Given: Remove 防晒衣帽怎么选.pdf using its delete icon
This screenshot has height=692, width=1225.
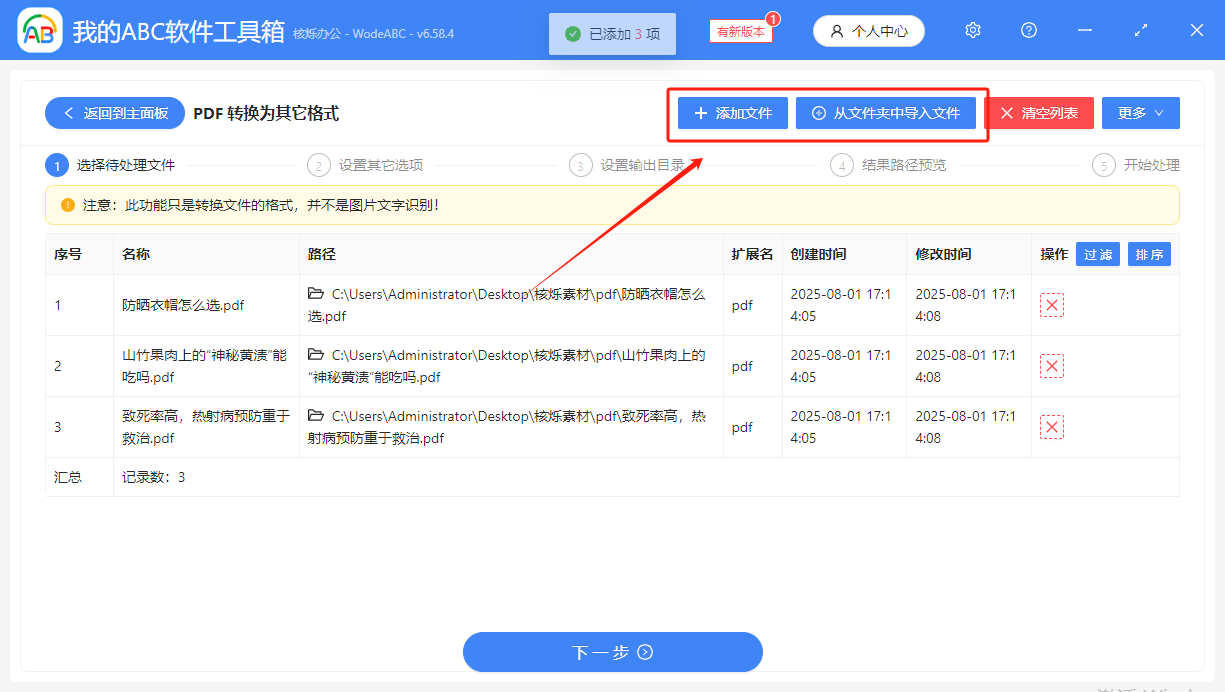Looking at the screenshot, I should click(1051, 305).
